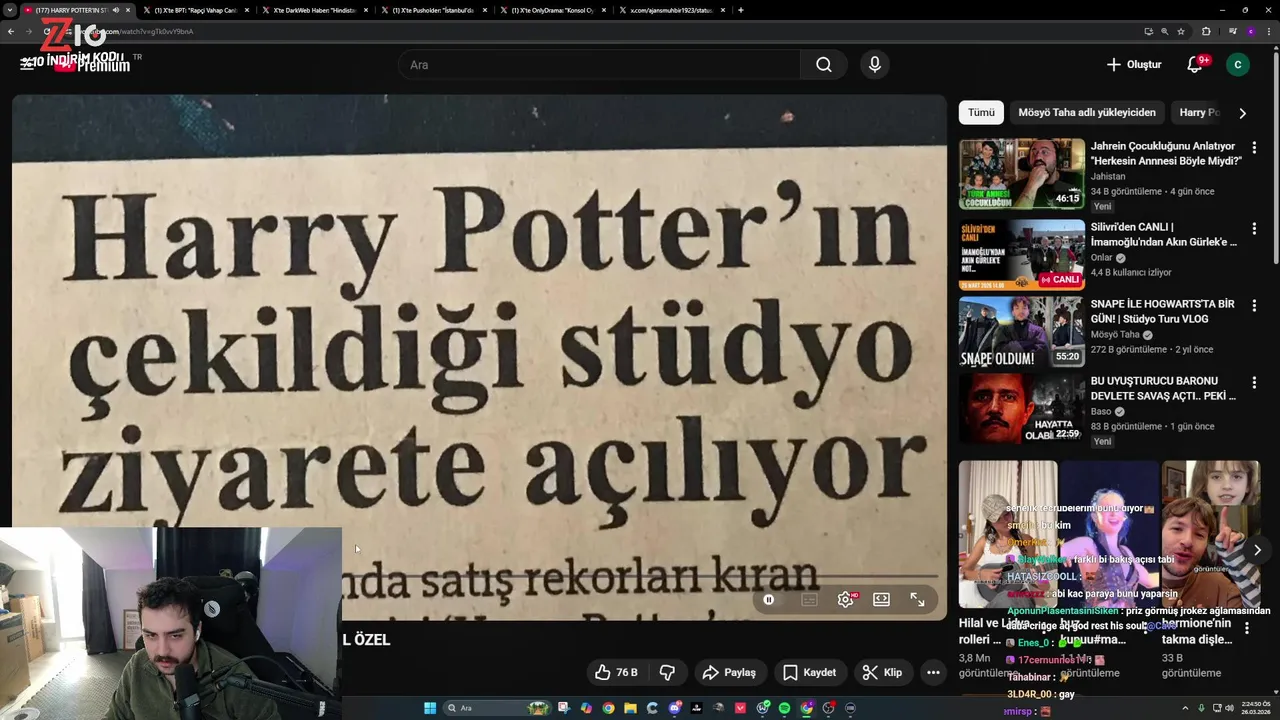Select the Mösyö Taha adlı yükleyiciden chip
Image resolution: width=1280 pixels, height=720 pixels.
tap(1087, 113)
